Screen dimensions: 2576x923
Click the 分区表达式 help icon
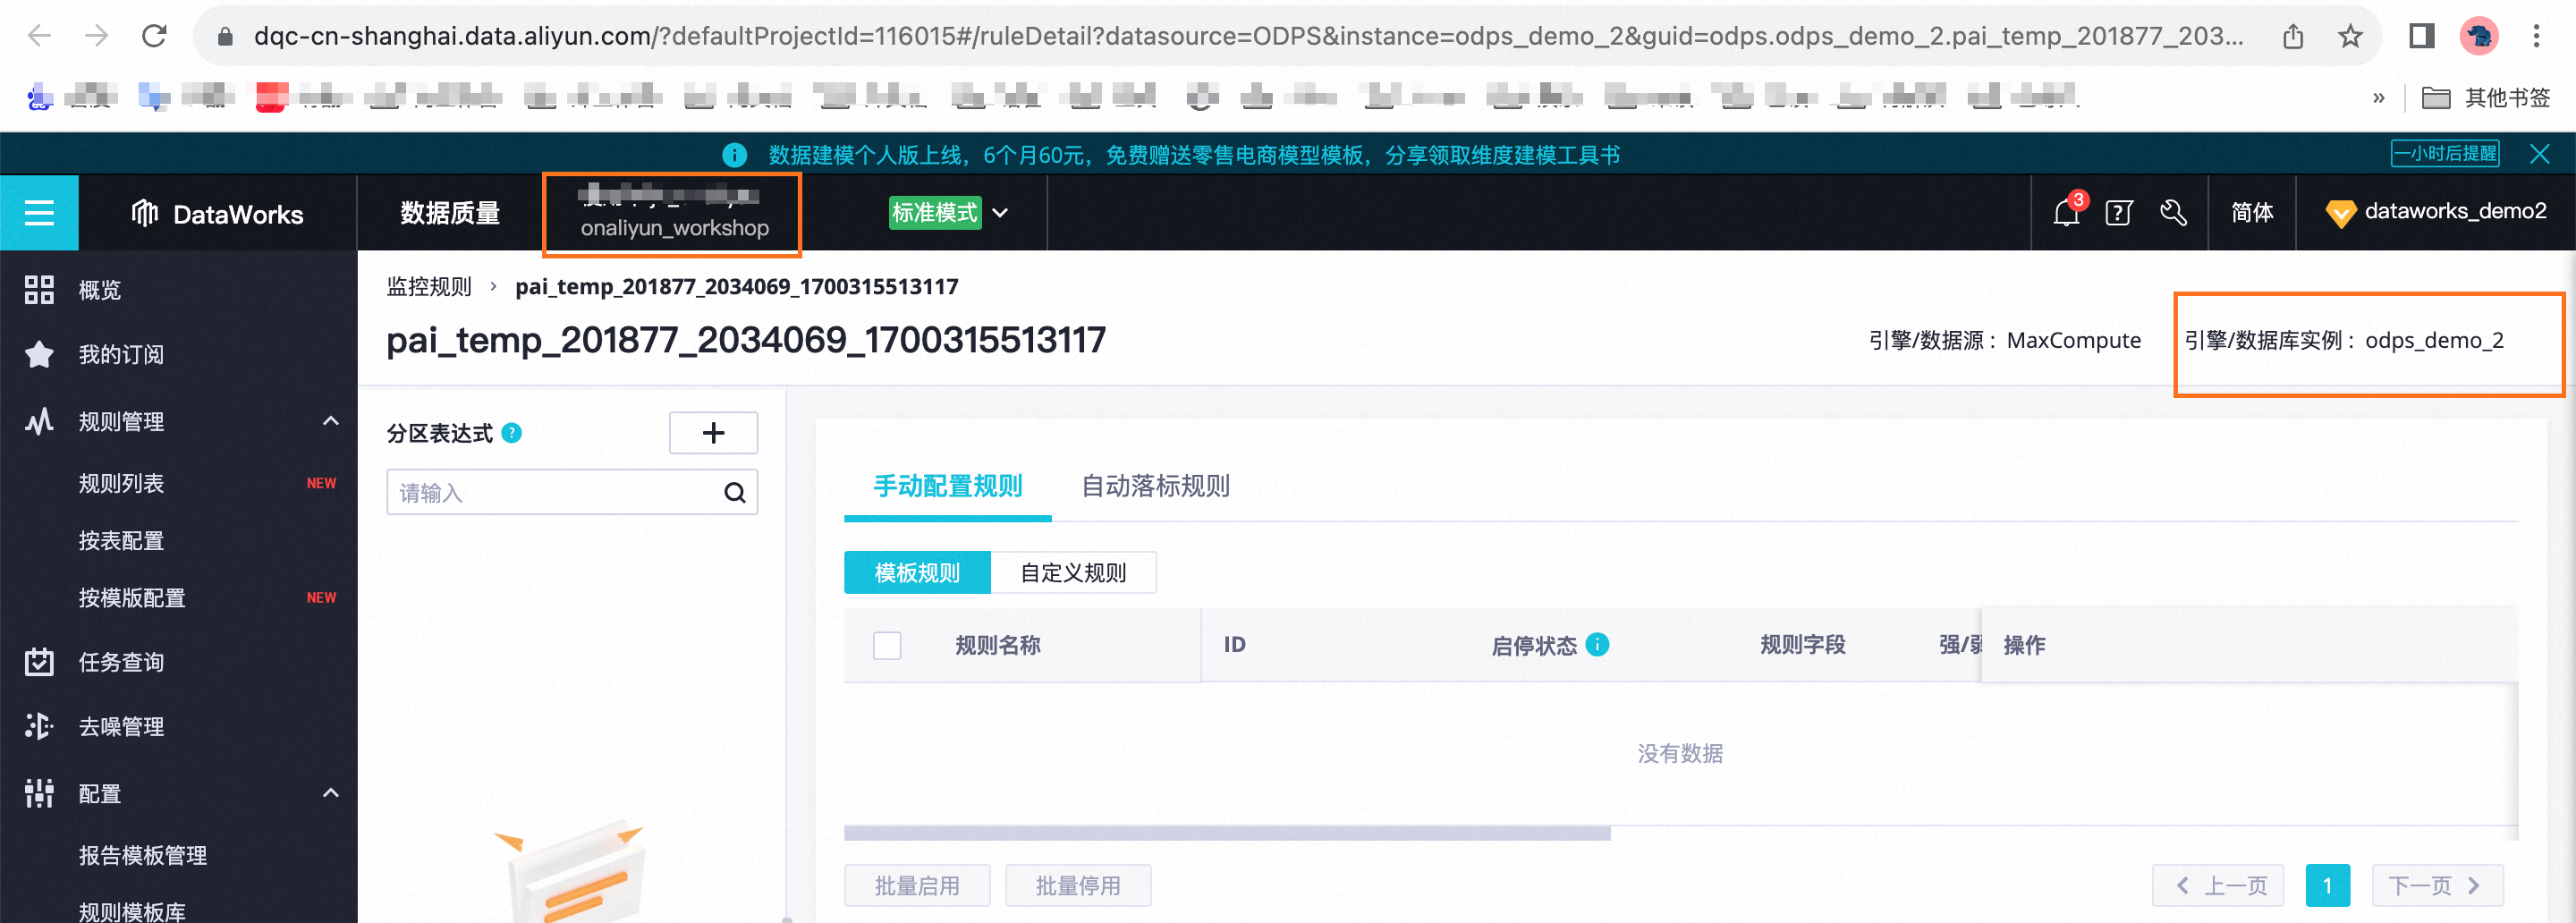click(x=512, y=433)
